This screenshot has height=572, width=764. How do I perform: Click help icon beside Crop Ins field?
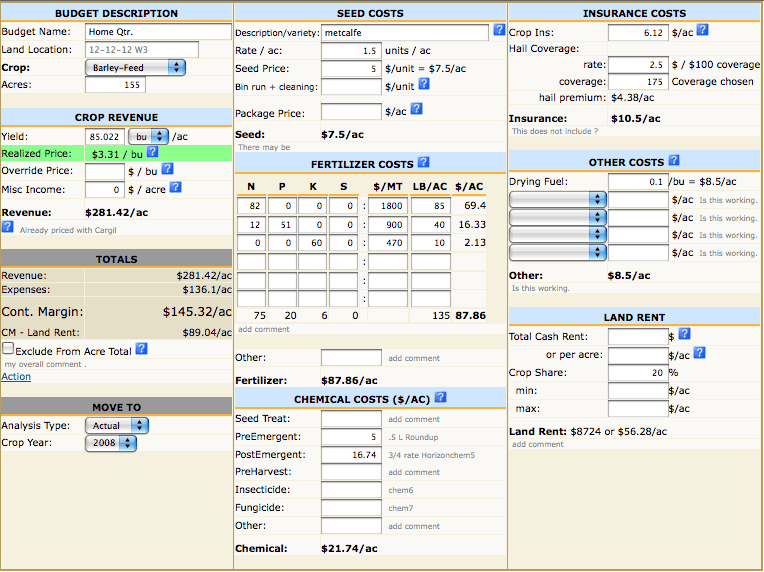(702, 30)
